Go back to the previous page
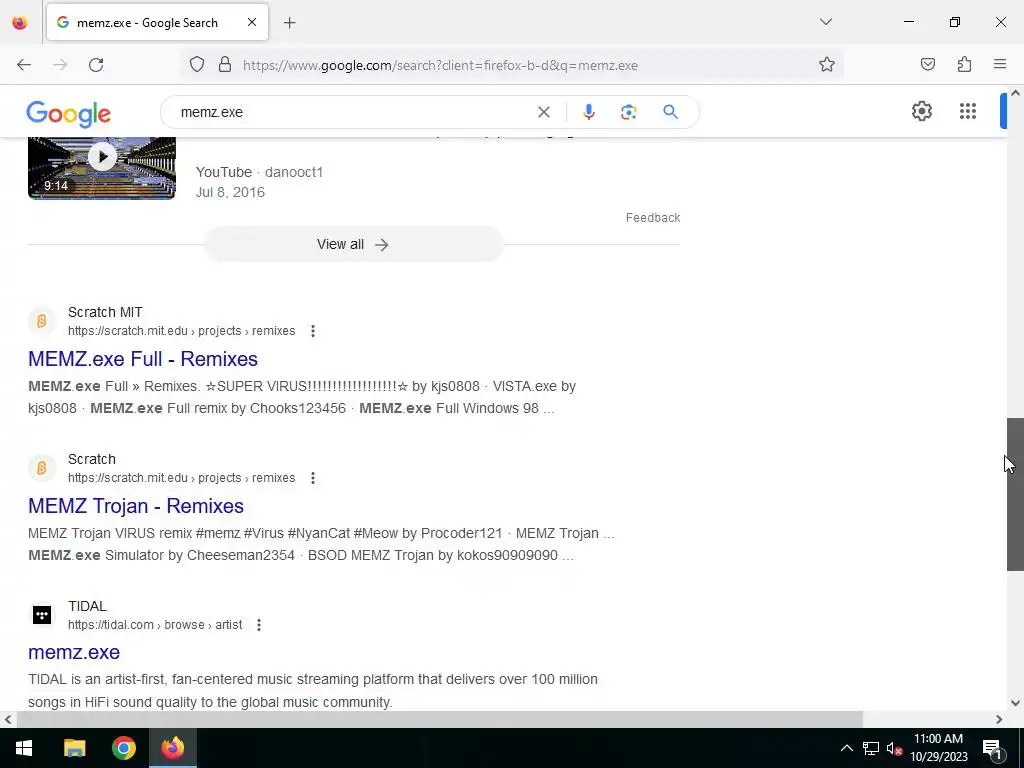 [x=24, y=65]
